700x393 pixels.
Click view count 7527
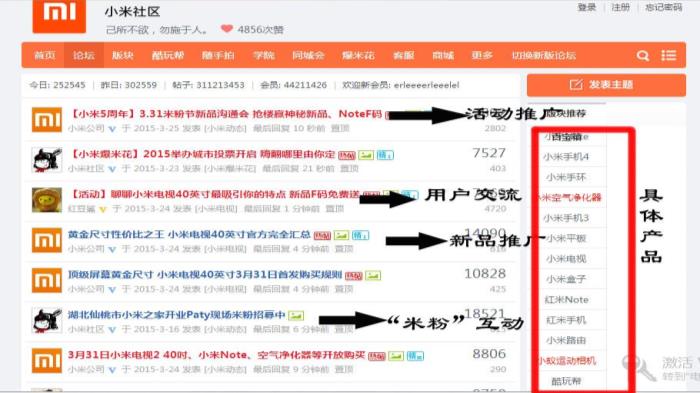[x=489, y=153]
